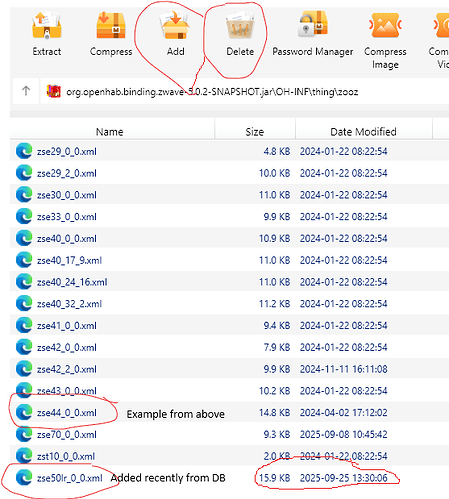This screenshot has width=449, height=499.
Task: Click Edge icon beside zse50lr_0_0.xml
Action: 24,478
